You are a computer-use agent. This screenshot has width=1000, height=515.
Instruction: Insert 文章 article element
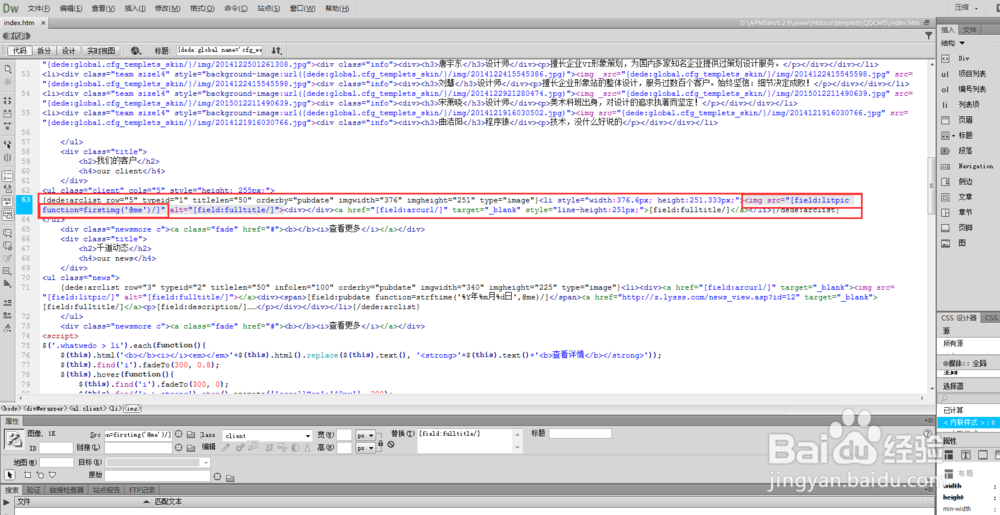tap(968, 197)
